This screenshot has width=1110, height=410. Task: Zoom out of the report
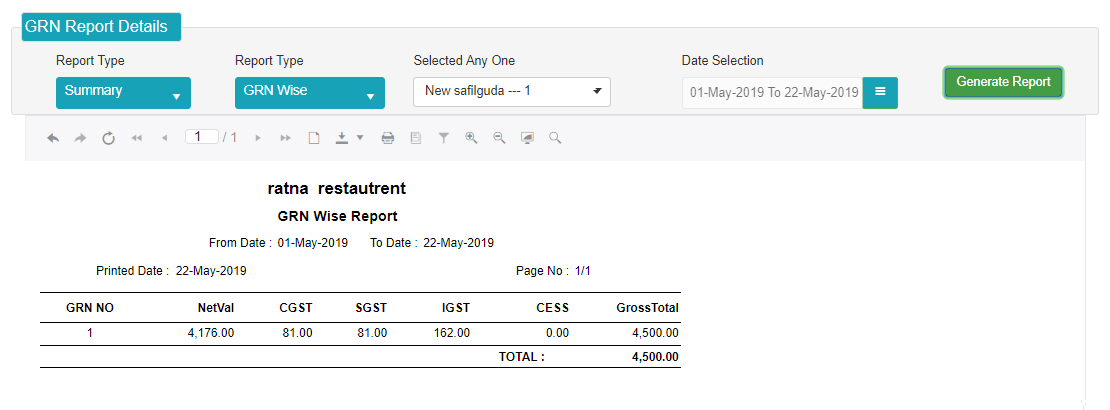tap(499, 138)
